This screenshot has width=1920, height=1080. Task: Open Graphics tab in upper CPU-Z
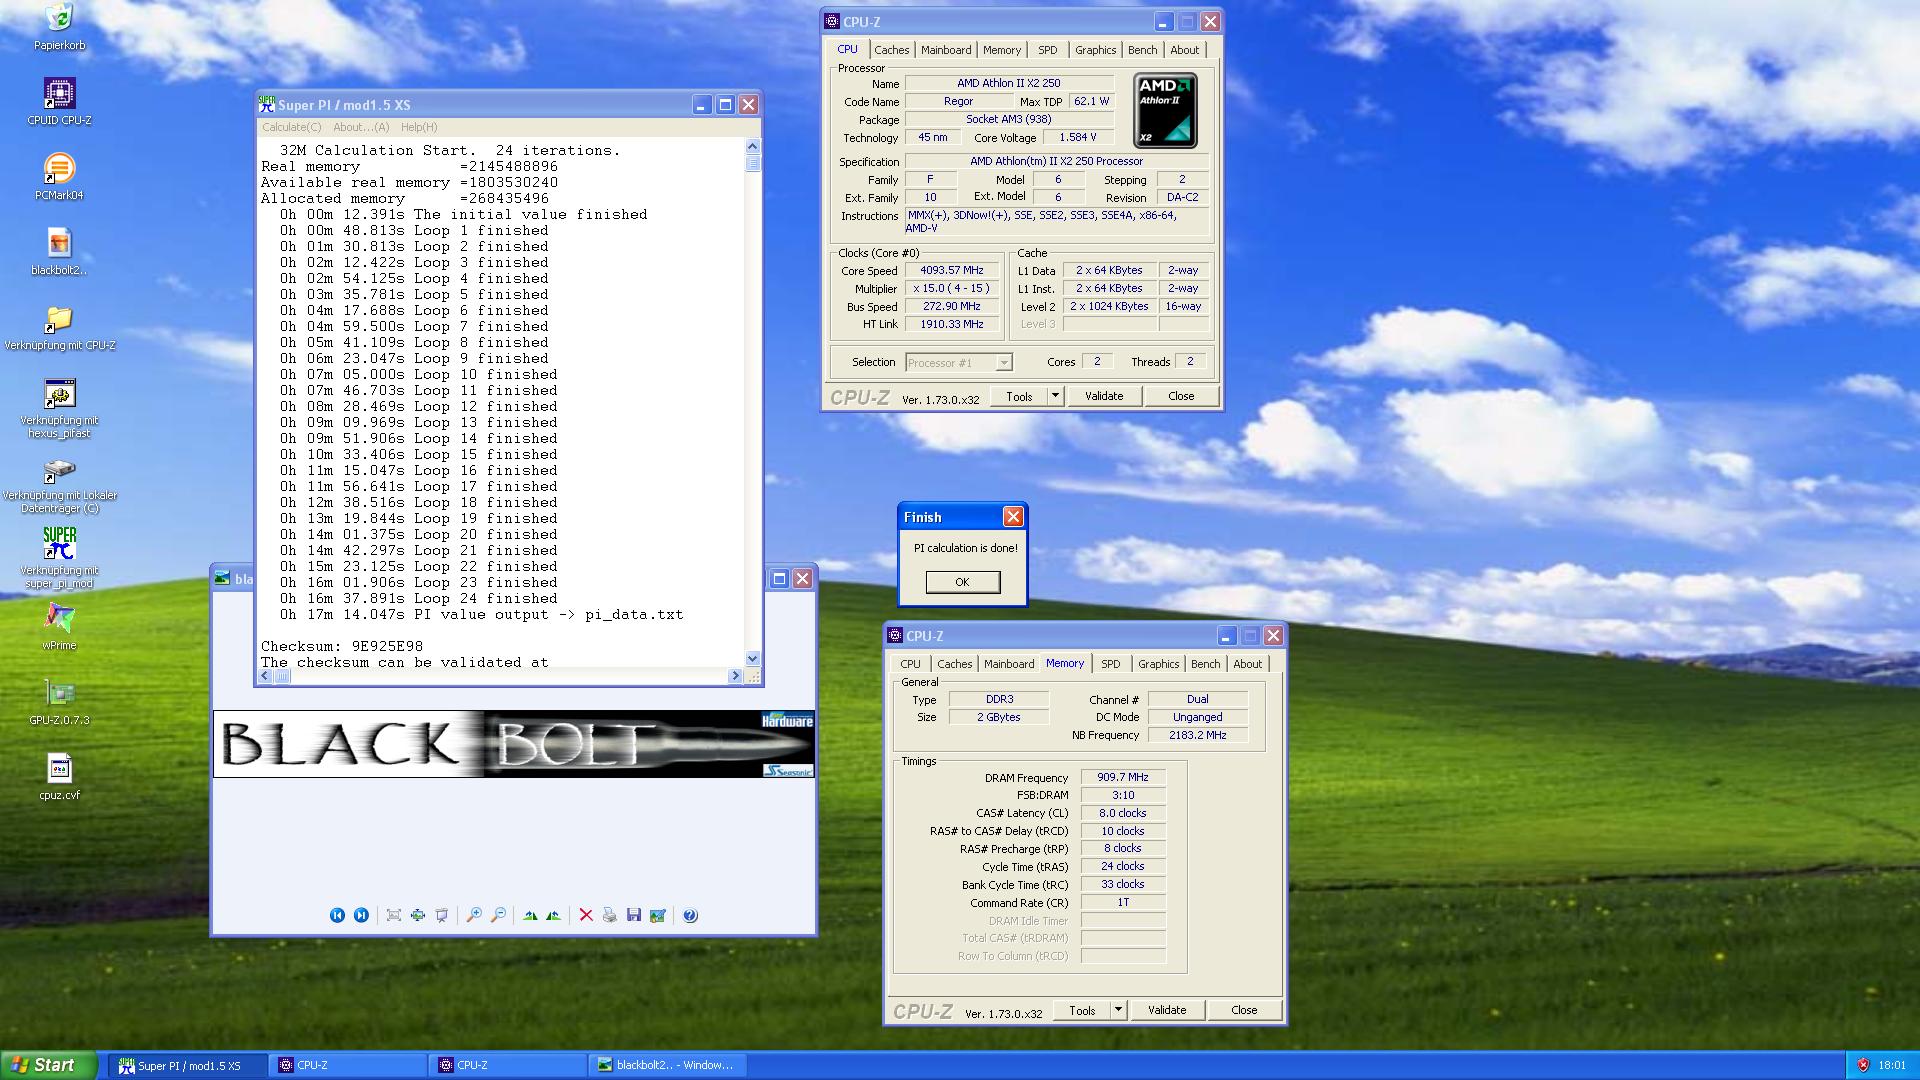[1095, 50]
